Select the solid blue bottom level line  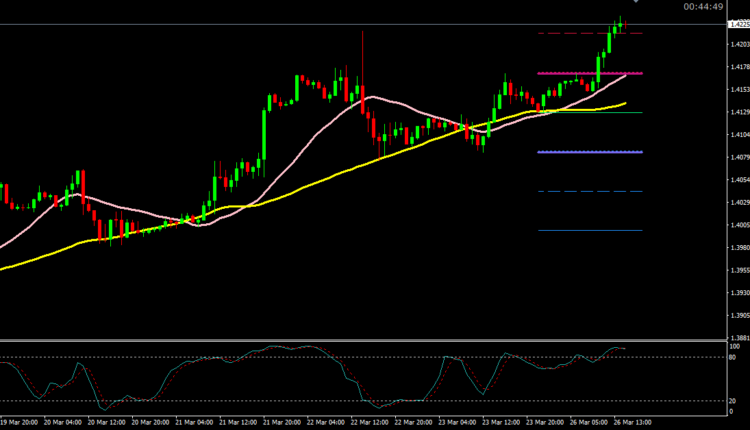[575, 230]
